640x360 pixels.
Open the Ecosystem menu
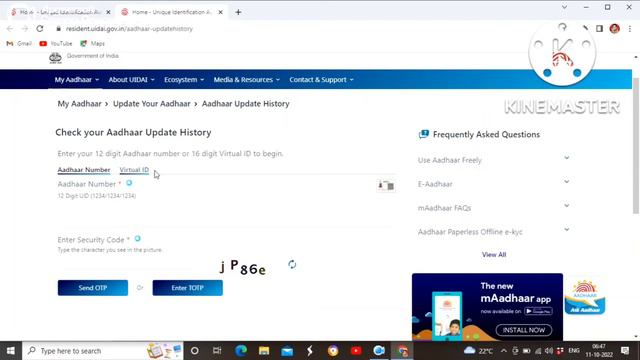tap(184, 80)
